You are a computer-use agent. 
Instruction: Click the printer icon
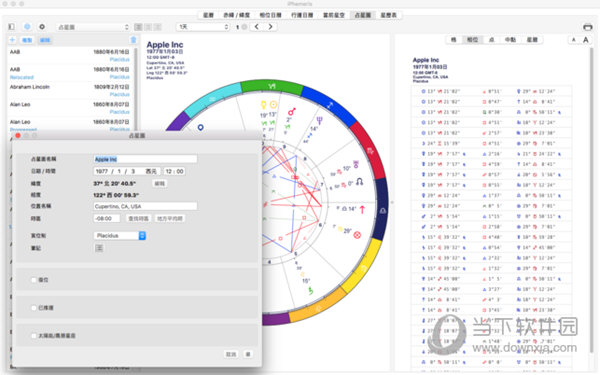click(587, 27)
